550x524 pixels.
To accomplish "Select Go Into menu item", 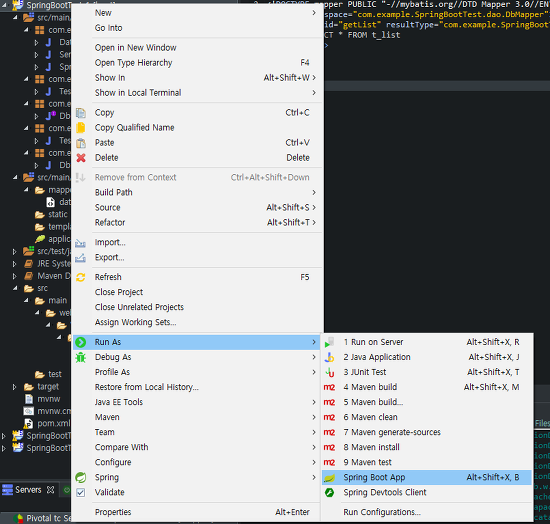I will pos(196,28).
